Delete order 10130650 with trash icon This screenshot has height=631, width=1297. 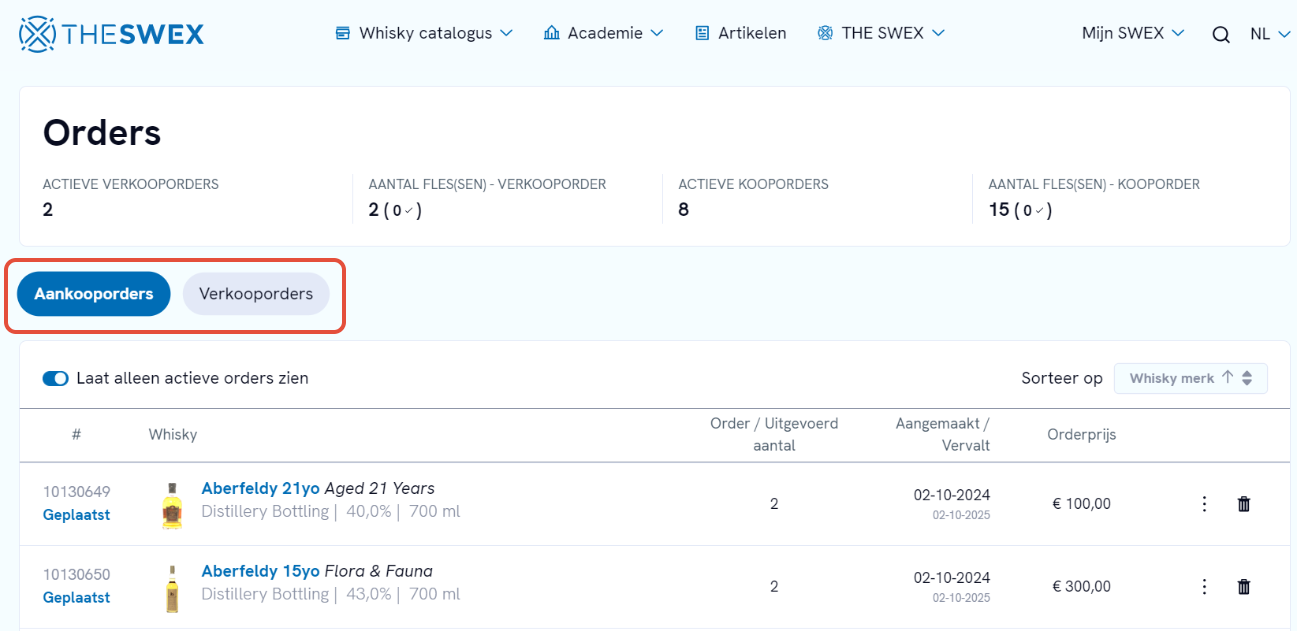[x=1244, y=587]
